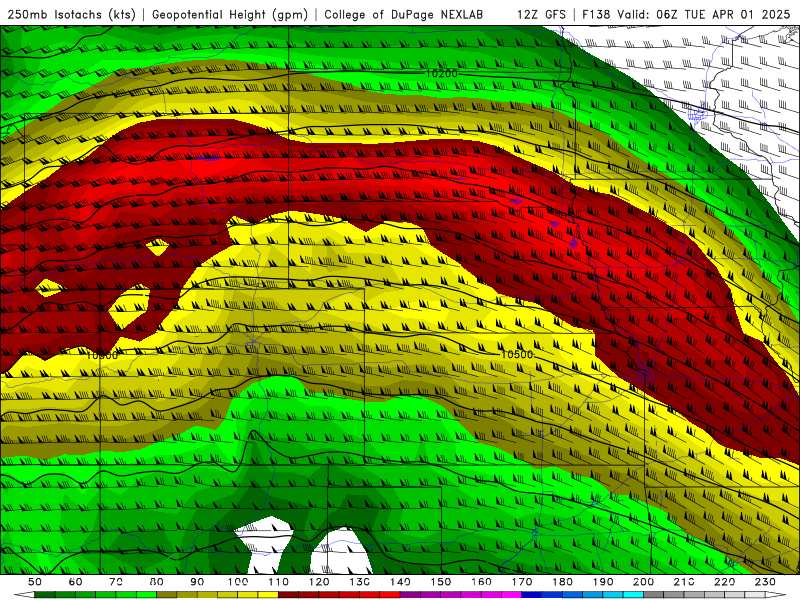Pick the cyan swatch left of 200

(x=633, y=595)
